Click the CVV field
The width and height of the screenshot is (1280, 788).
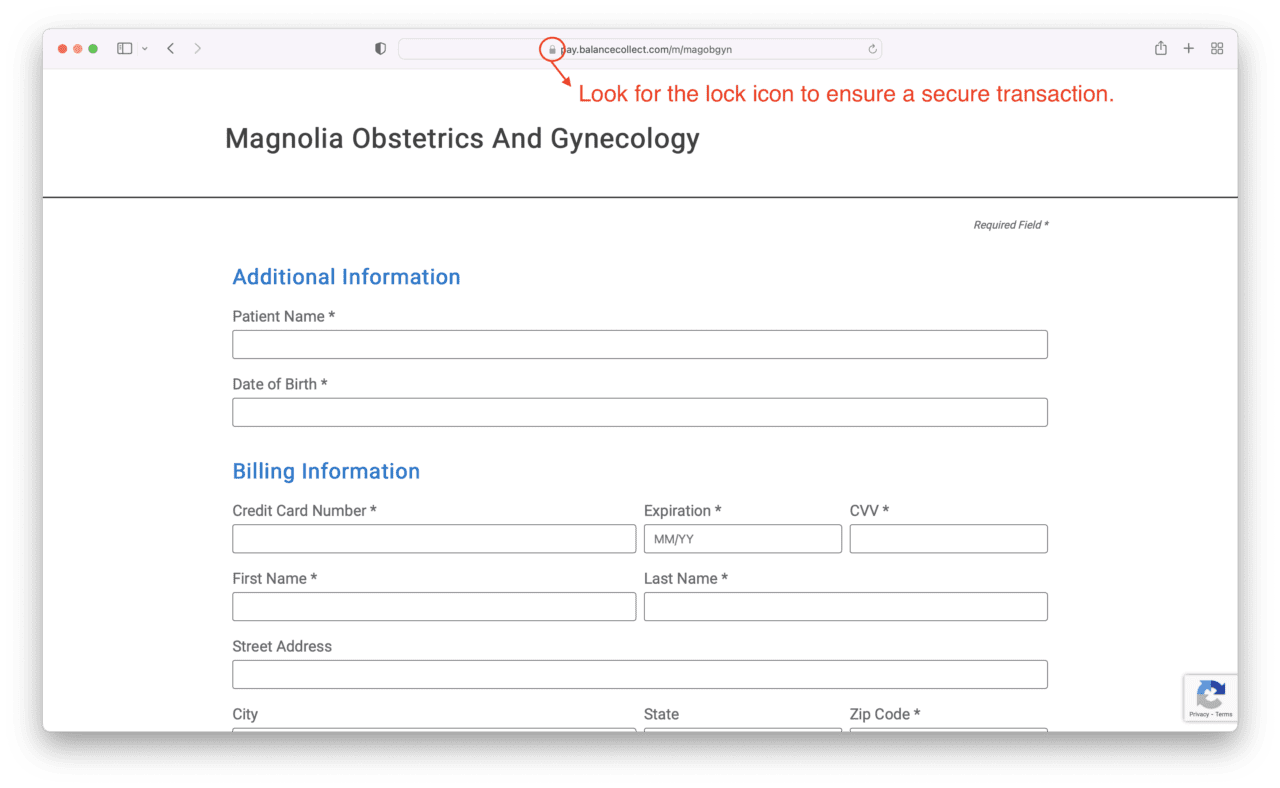[947, 538]
